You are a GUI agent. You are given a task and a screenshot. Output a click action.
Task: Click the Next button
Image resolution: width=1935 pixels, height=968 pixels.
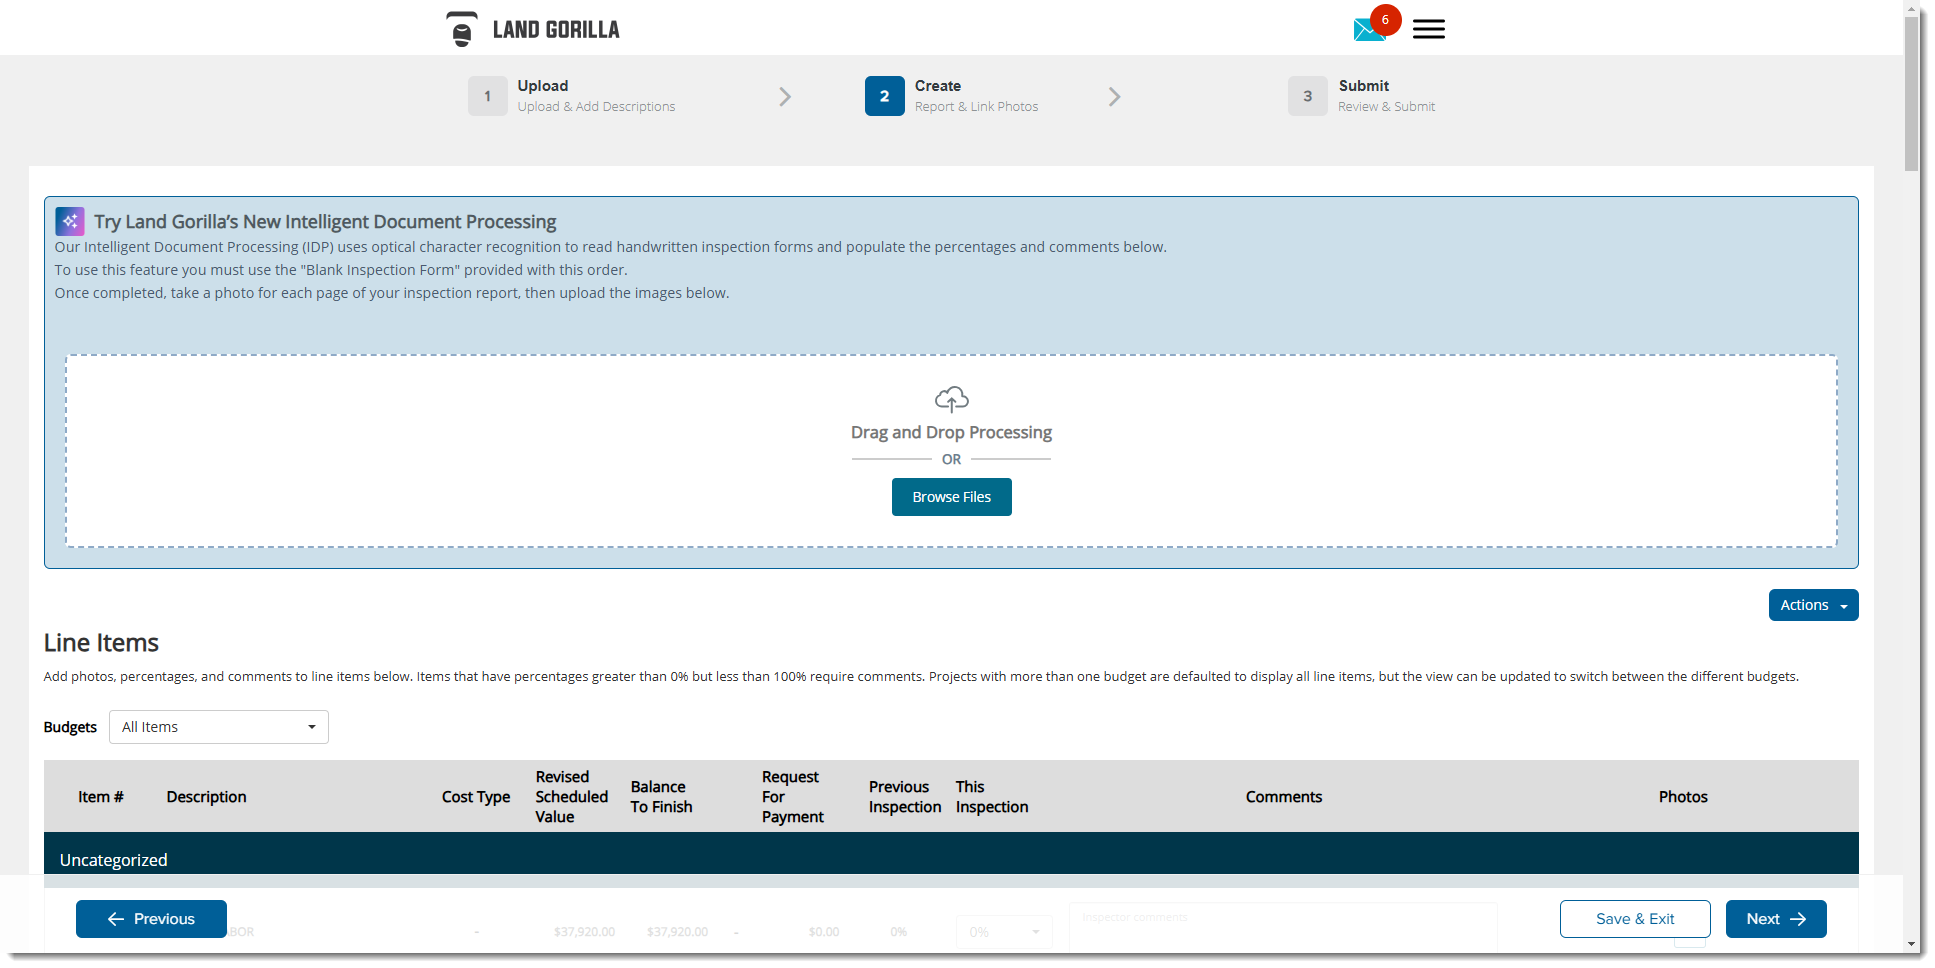pos(1776,919)
